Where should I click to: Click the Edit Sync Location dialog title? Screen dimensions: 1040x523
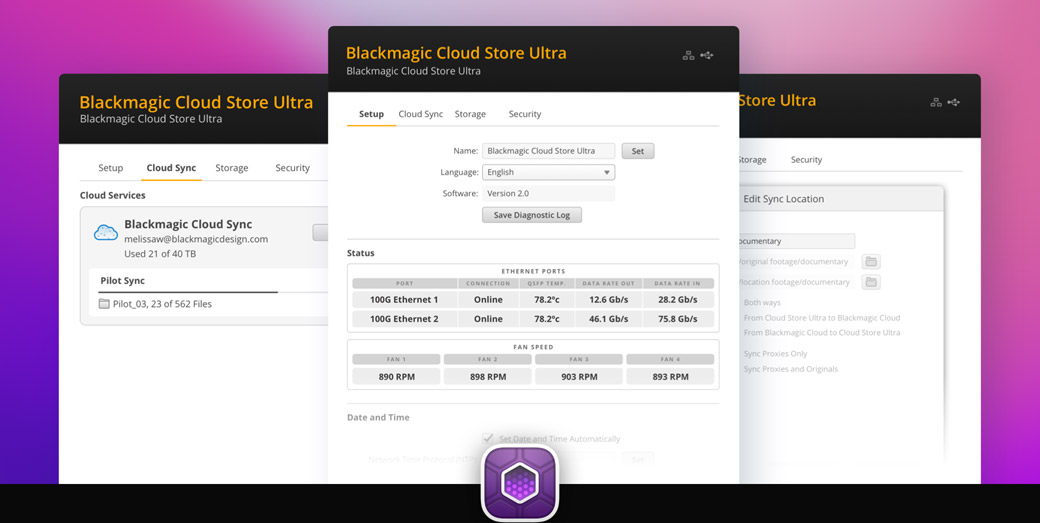(783, 199)
